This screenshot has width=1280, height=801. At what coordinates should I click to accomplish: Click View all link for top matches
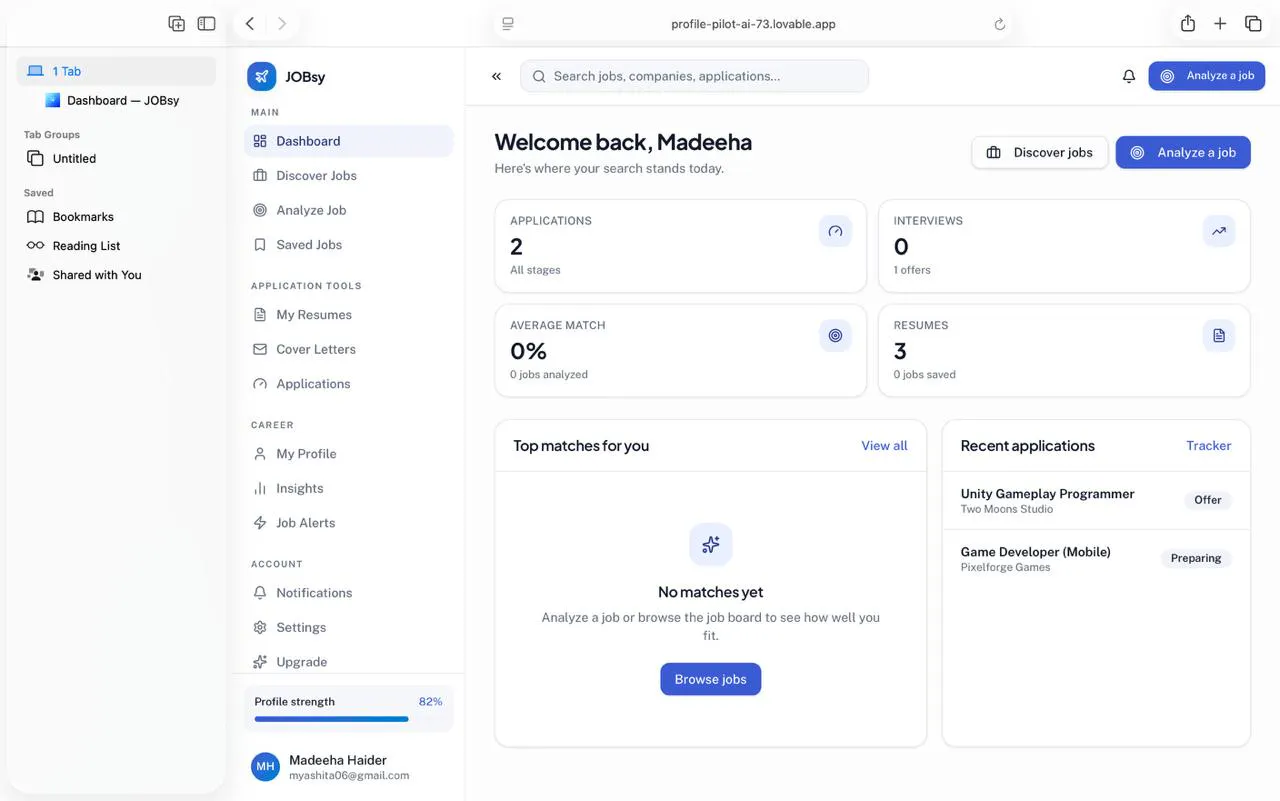coord(884,446)
